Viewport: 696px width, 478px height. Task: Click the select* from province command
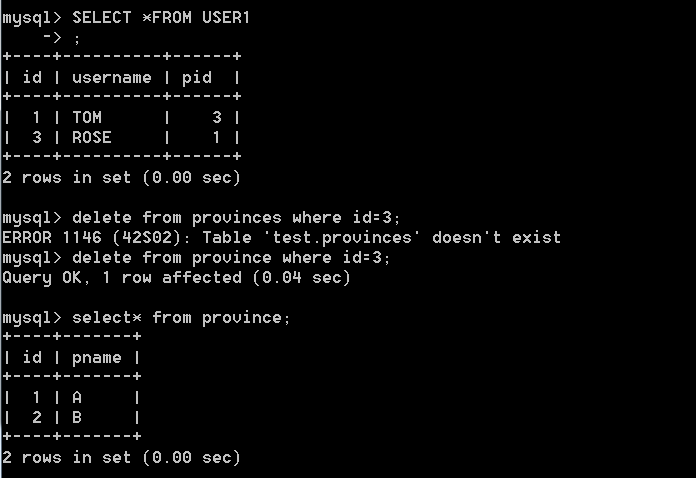(181, 318)
